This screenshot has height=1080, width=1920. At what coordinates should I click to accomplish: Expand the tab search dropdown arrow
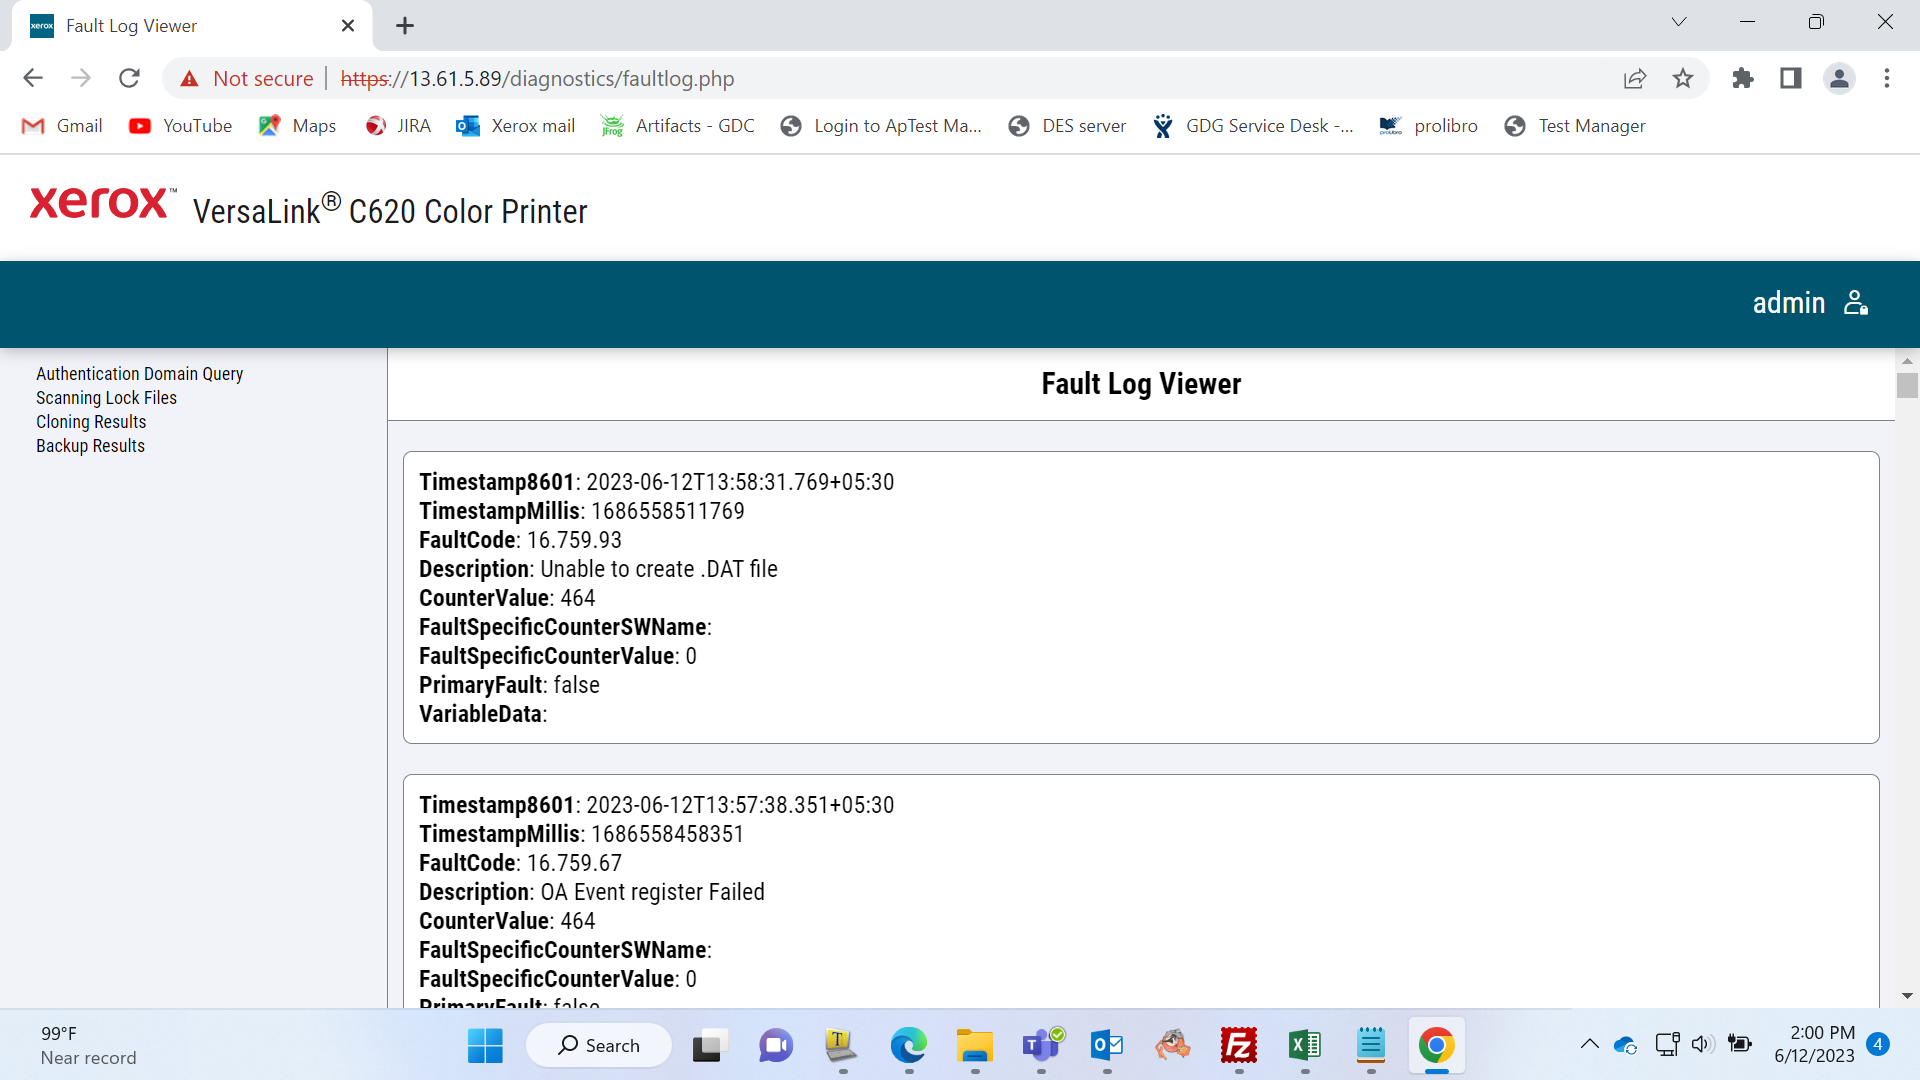(x=1679, y=22)
